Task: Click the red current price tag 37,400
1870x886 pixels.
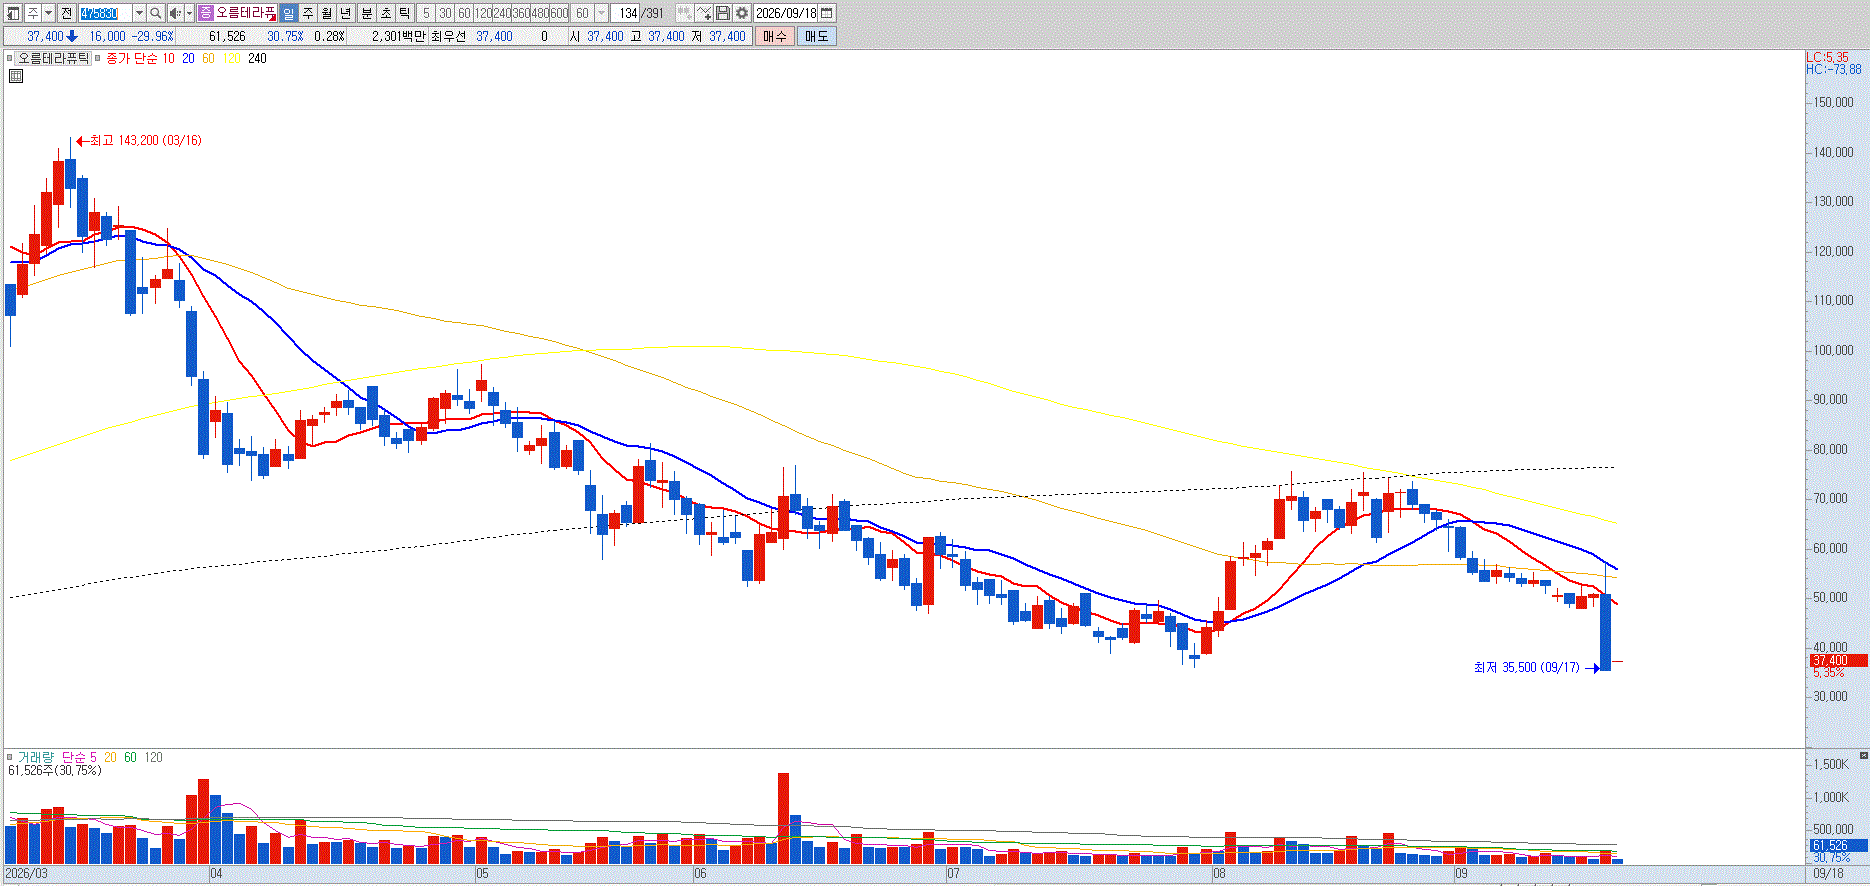Action: [1838, 661]
